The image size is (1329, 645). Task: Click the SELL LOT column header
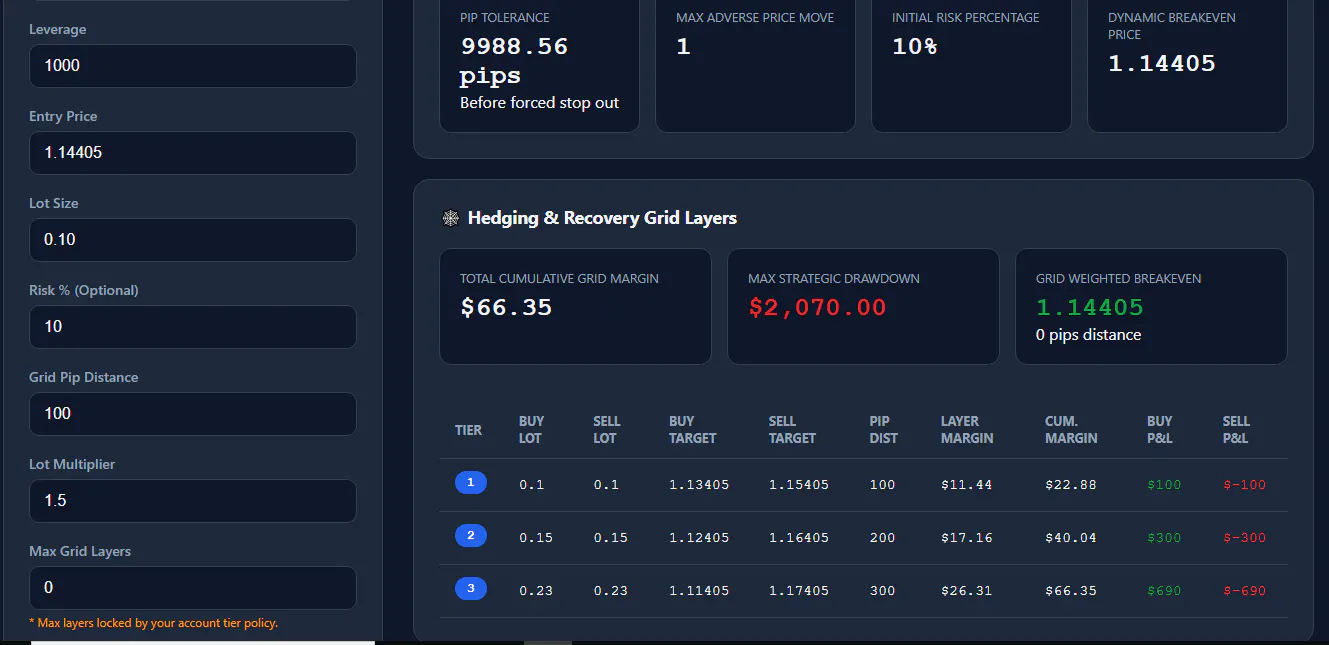pos(606,430)
